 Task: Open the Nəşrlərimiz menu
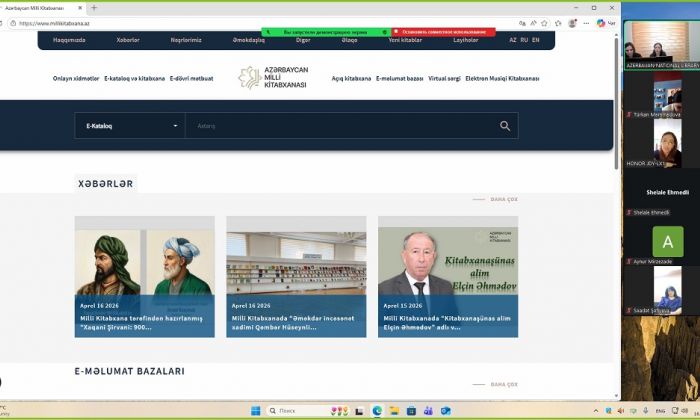(x=184, y=40)
